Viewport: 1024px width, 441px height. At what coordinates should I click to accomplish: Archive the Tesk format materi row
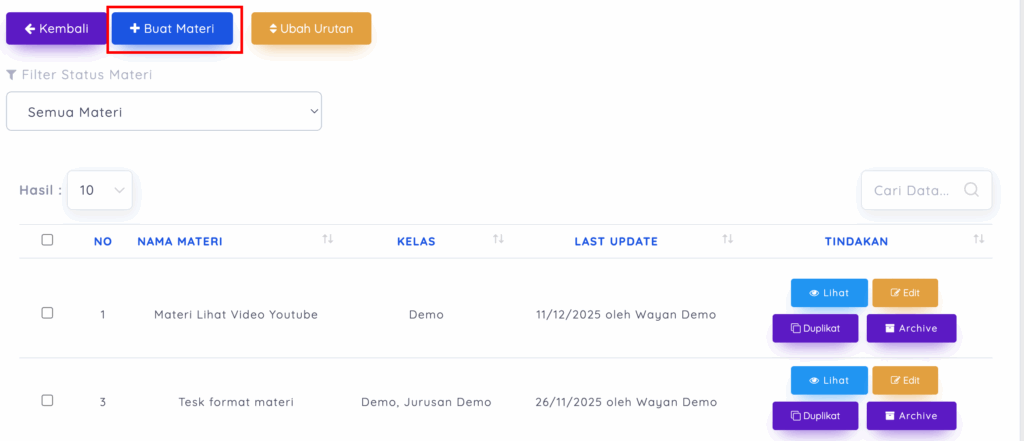click(911, 416)
